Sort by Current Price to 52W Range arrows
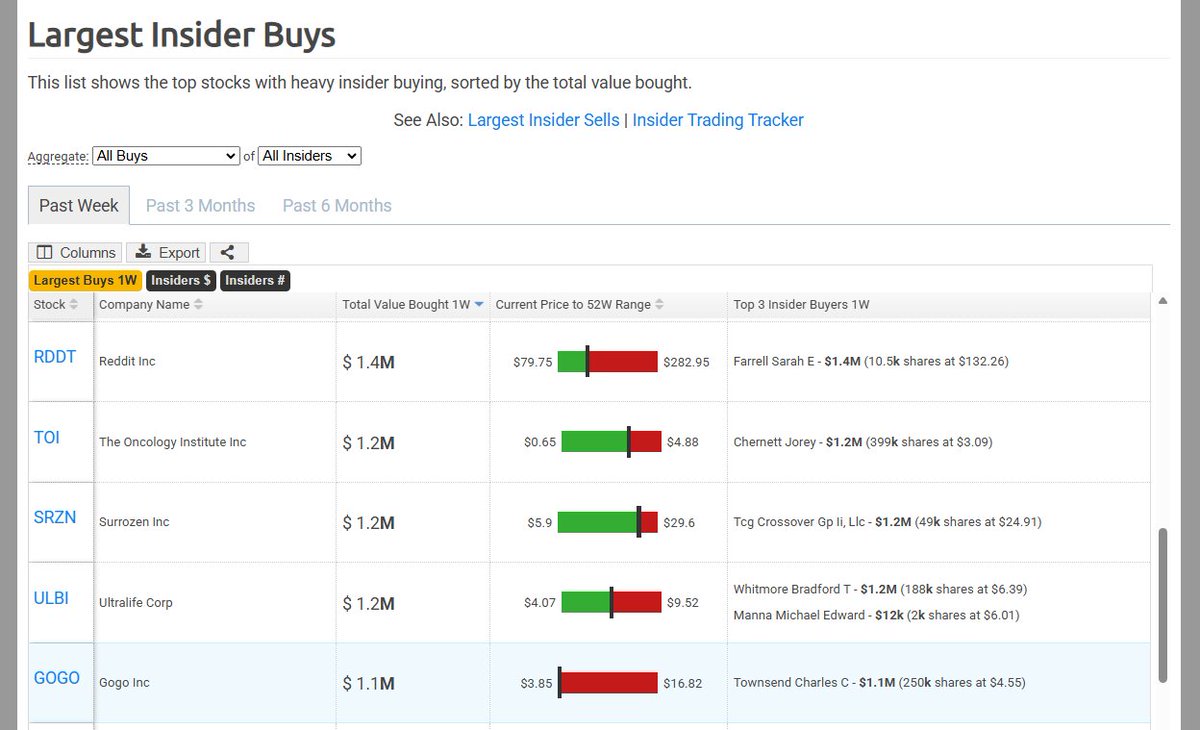 (660, 305)
